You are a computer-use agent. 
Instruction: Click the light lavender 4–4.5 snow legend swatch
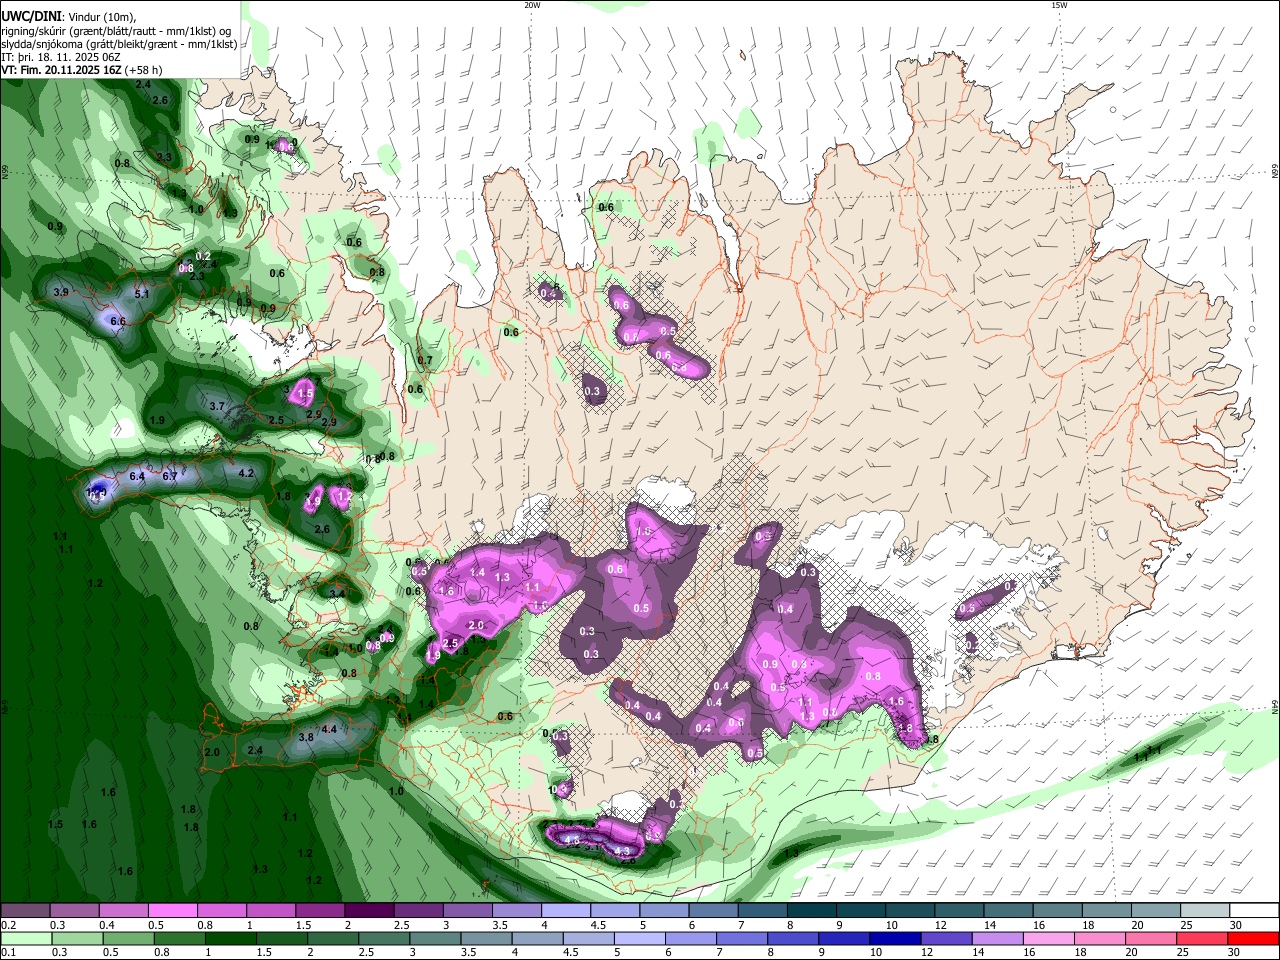[565, 910]
